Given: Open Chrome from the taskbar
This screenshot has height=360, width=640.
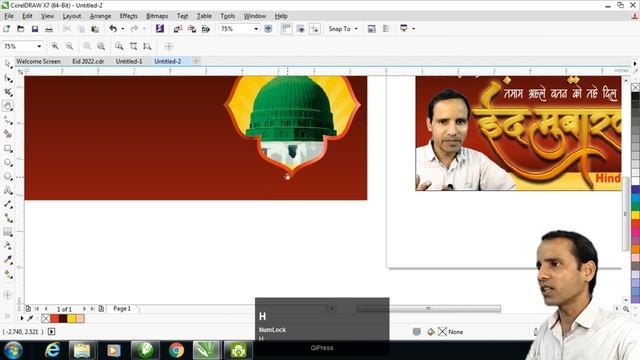Looking at the screenshot, I should (x=176, y=350).
